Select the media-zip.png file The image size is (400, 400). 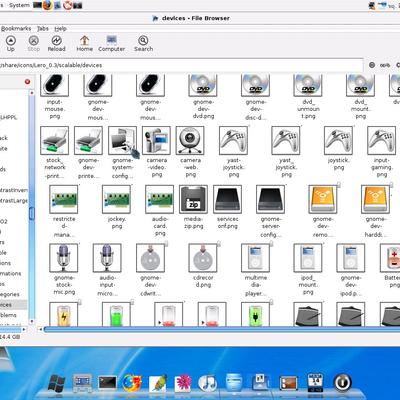pos(193,199)
